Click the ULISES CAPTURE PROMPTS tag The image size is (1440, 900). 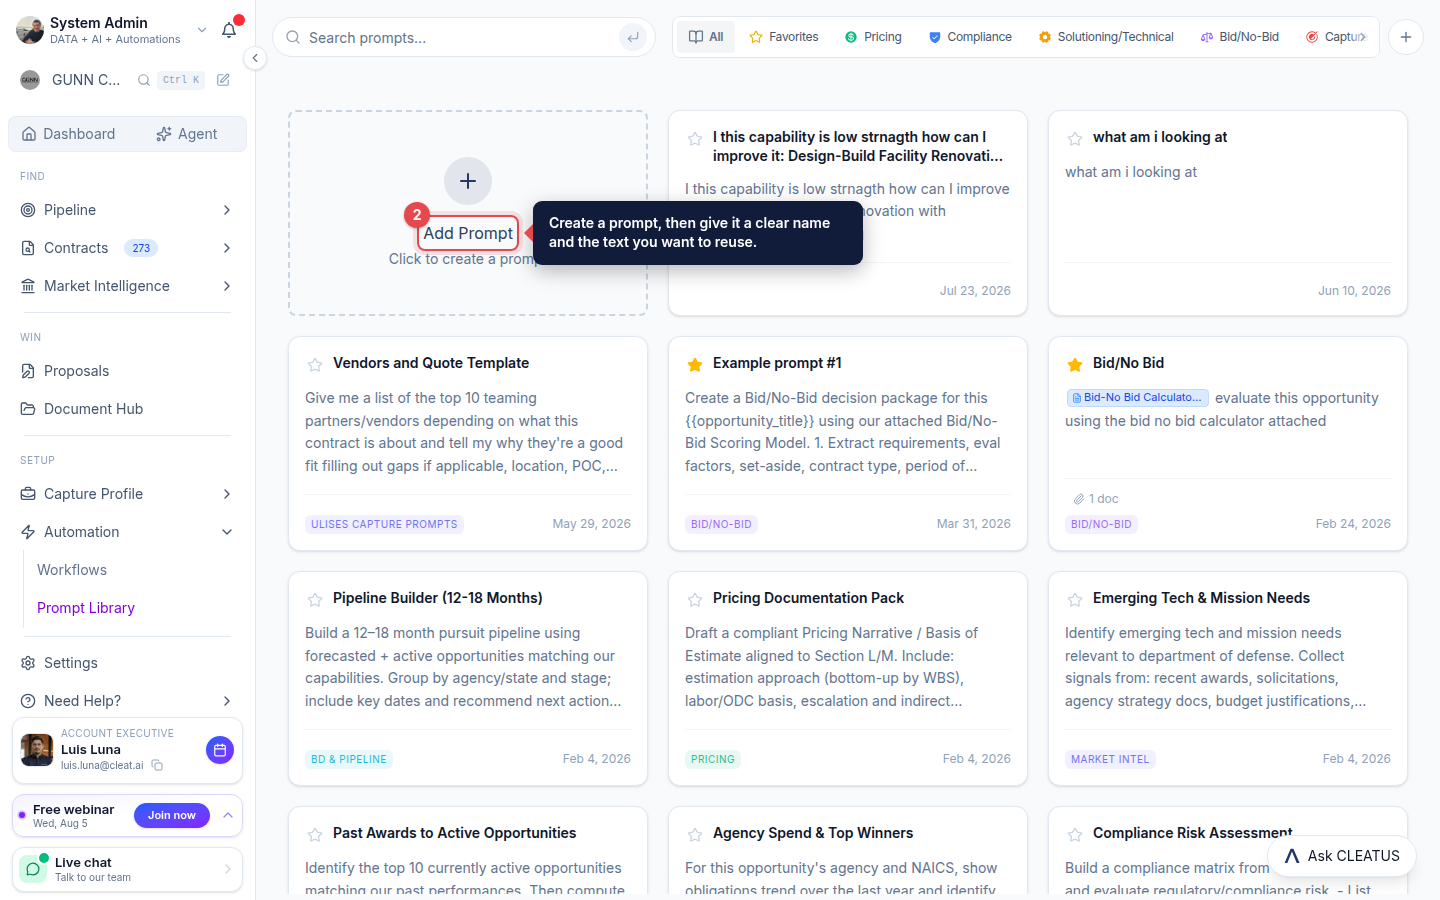(384, 524)
